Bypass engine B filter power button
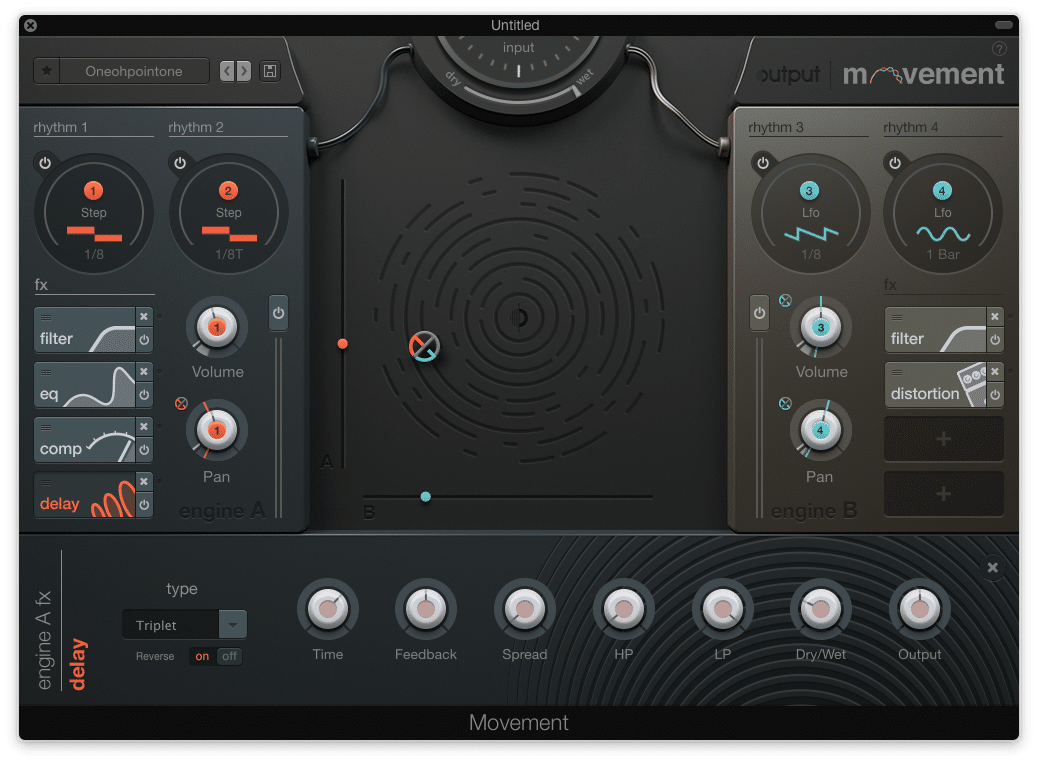Screen dimensions: 1038x763 [994, 340]
